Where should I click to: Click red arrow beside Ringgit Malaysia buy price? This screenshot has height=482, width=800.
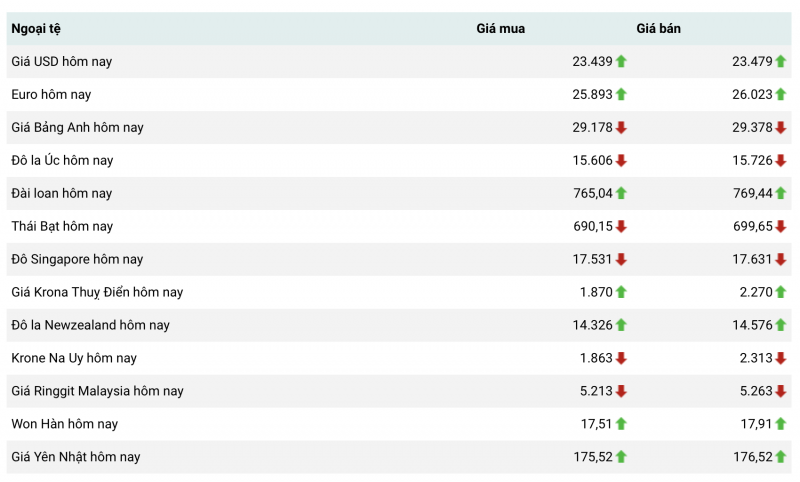(621, 391)
